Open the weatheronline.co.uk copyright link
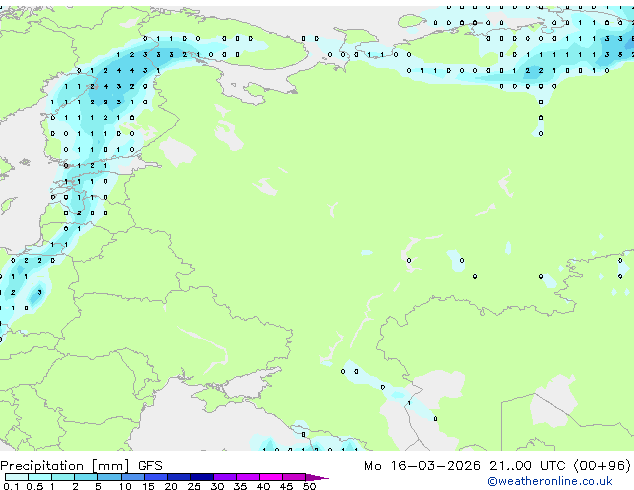The image size is (634, 490). pos(549,481)
